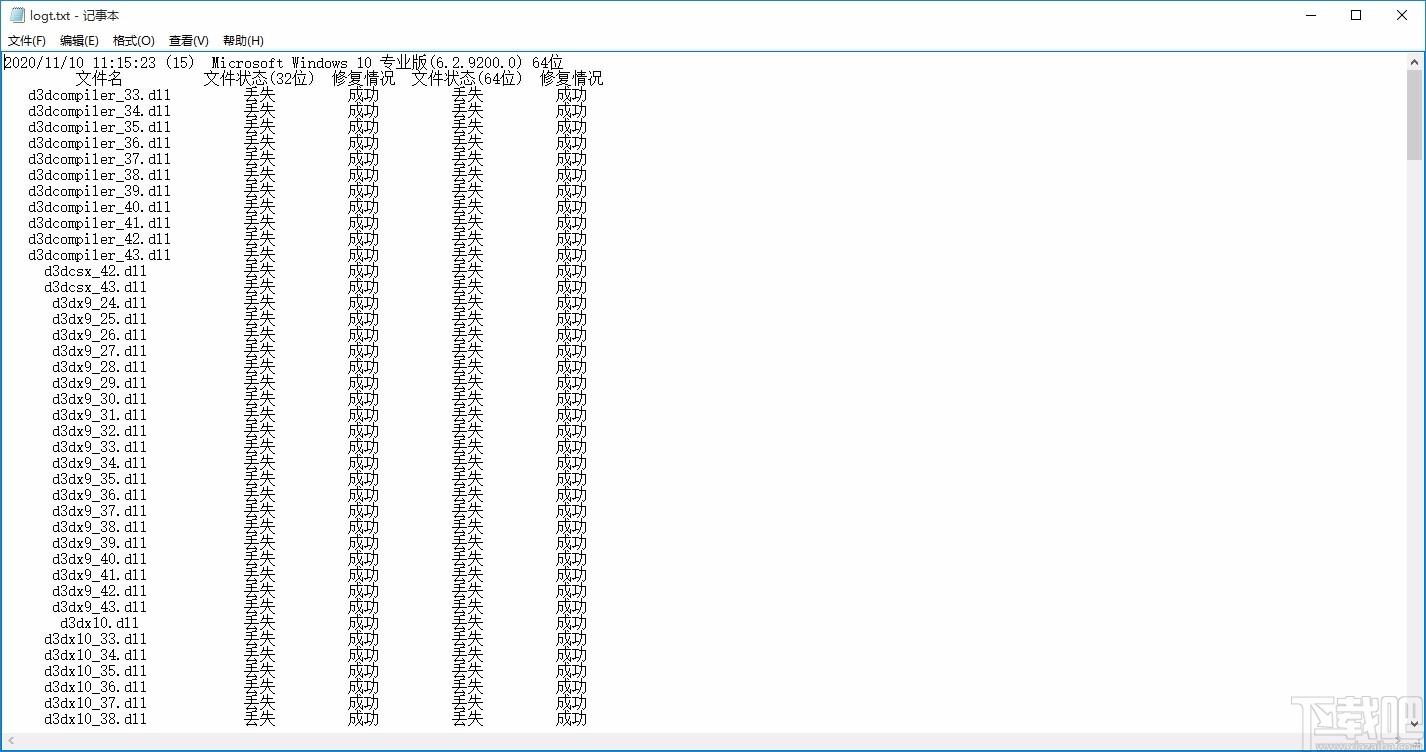Maximize the Notepad window
Screen dimensions: 1426x752
coord(1356,15)
